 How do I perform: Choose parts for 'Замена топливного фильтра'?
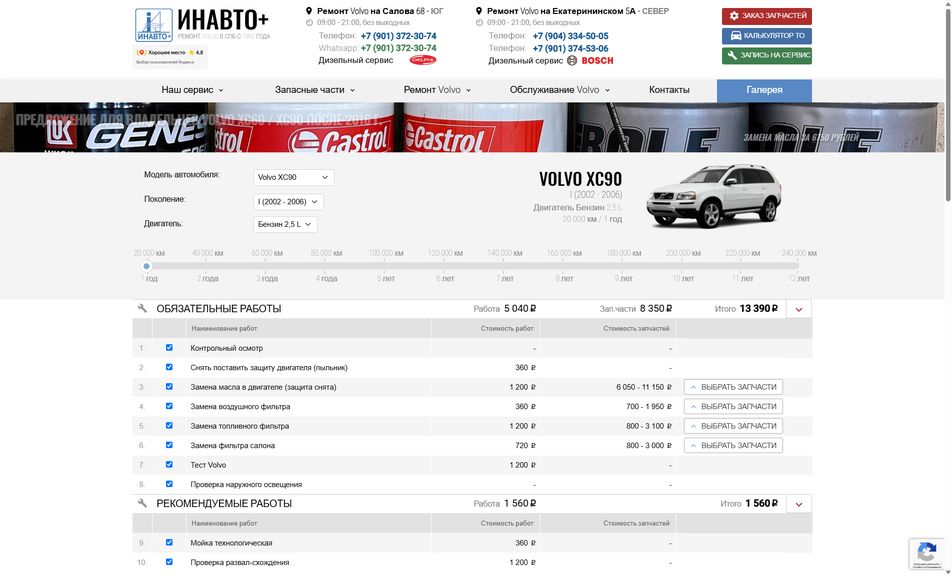click(x=733, y=425)
